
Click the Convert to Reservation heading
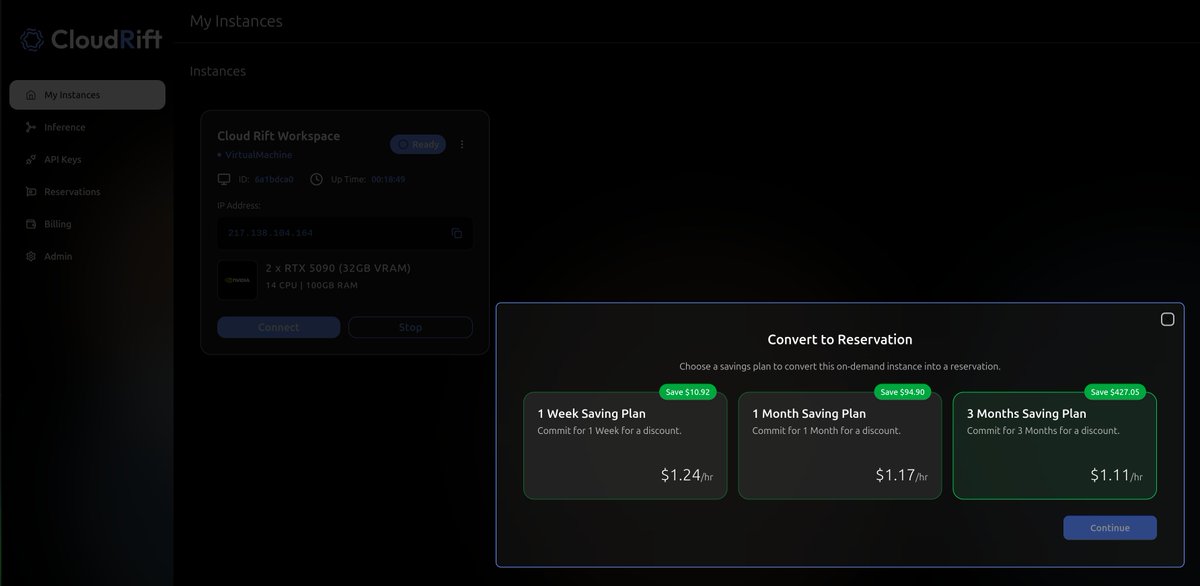click(840, 340)
